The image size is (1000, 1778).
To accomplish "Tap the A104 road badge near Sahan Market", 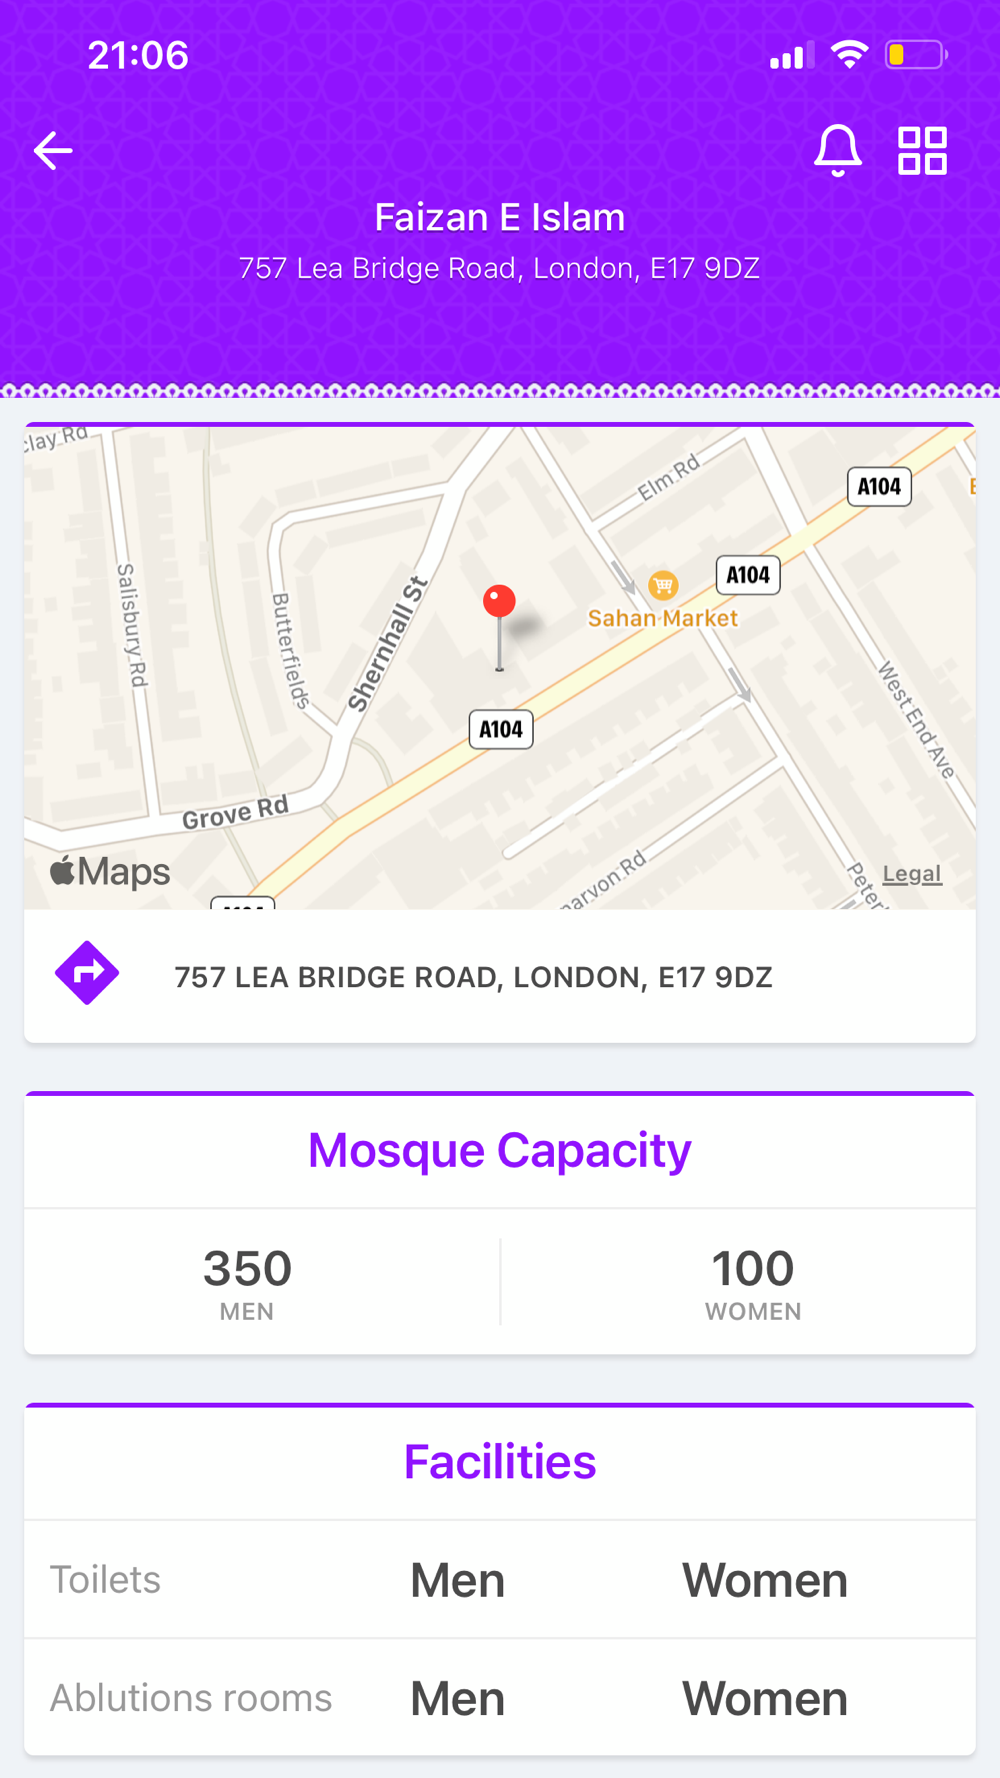I will click(748, 575).
